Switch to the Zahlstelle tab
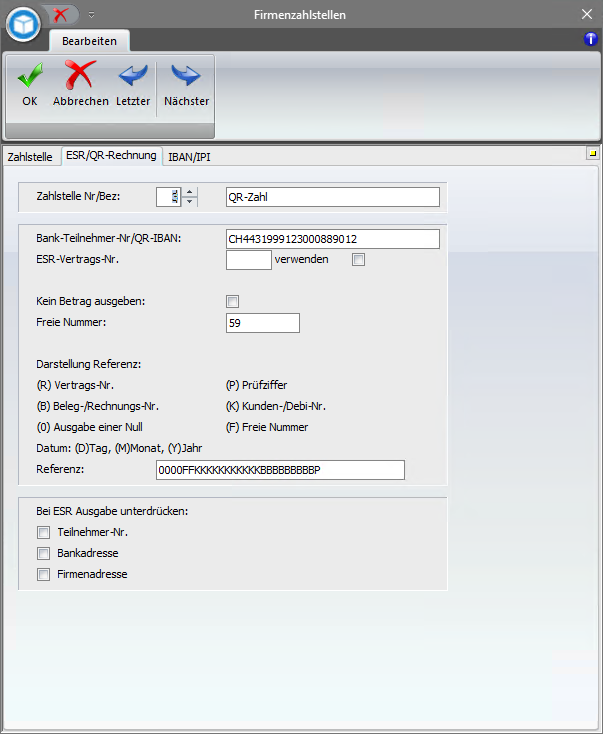The image size is (603, 734). 29,157
